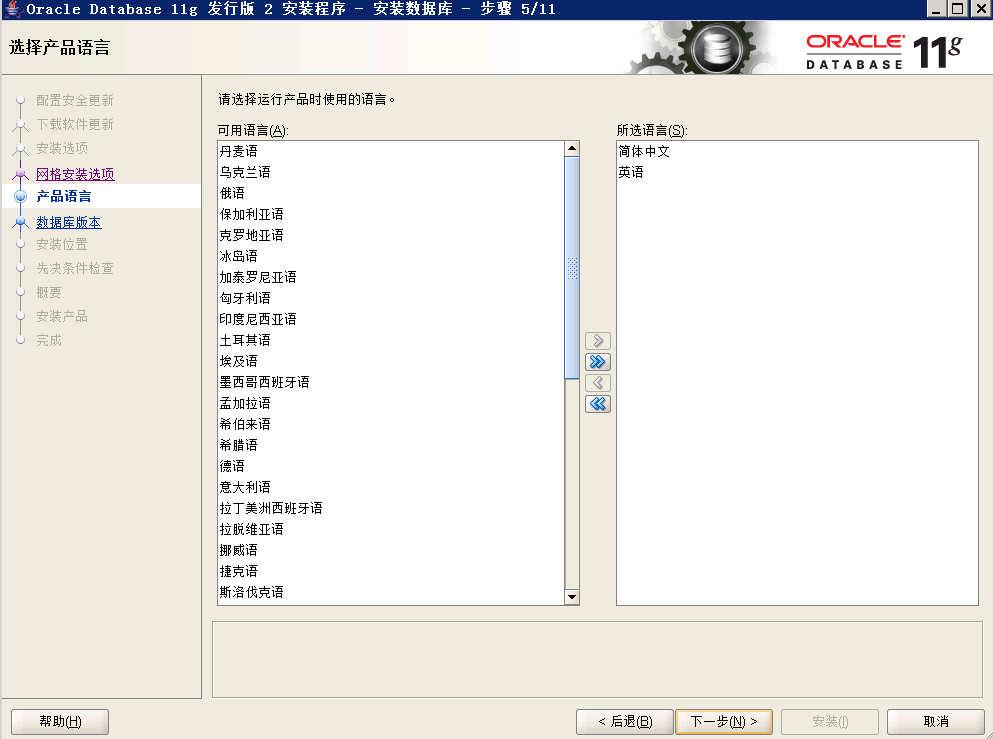This screenshot has height=739, width=993.
Task: Click the available languages scrollbar thumb
Action: tap(572, 268)
